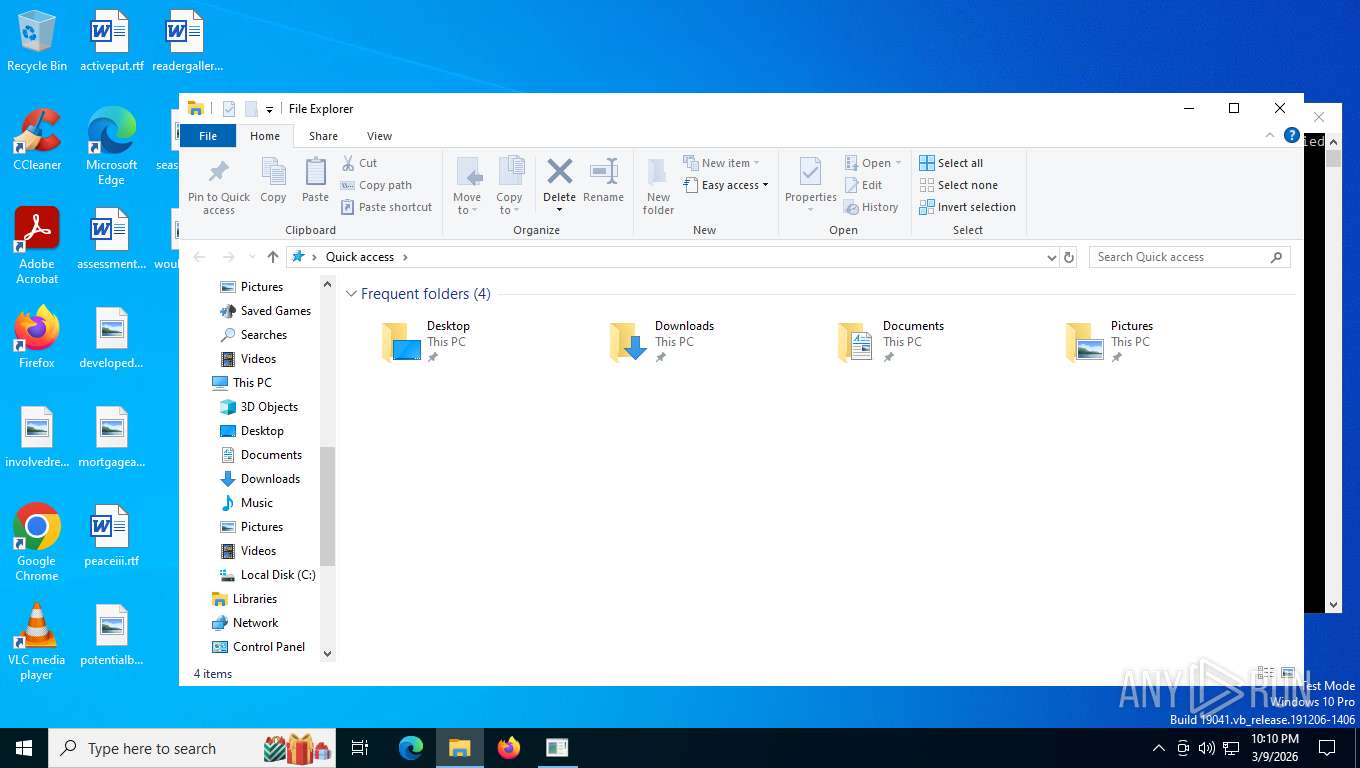This screenshot has height=768, width=1360.
Task: Click the Back navigation arrow
Action: [x=199, y=257]
